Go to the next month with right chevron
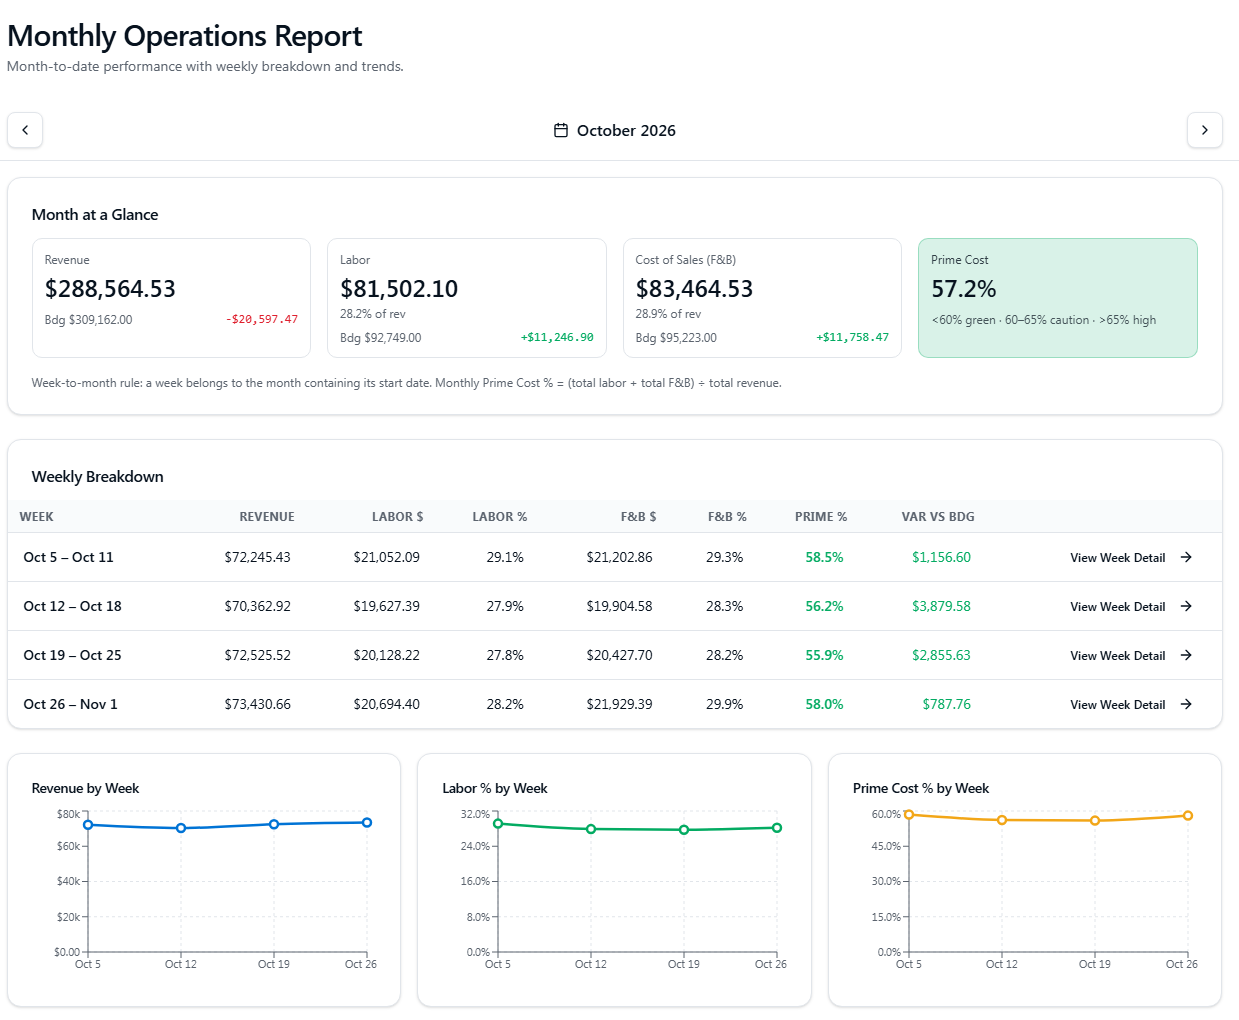1239x1020 pixels. tap(1204, 130)
